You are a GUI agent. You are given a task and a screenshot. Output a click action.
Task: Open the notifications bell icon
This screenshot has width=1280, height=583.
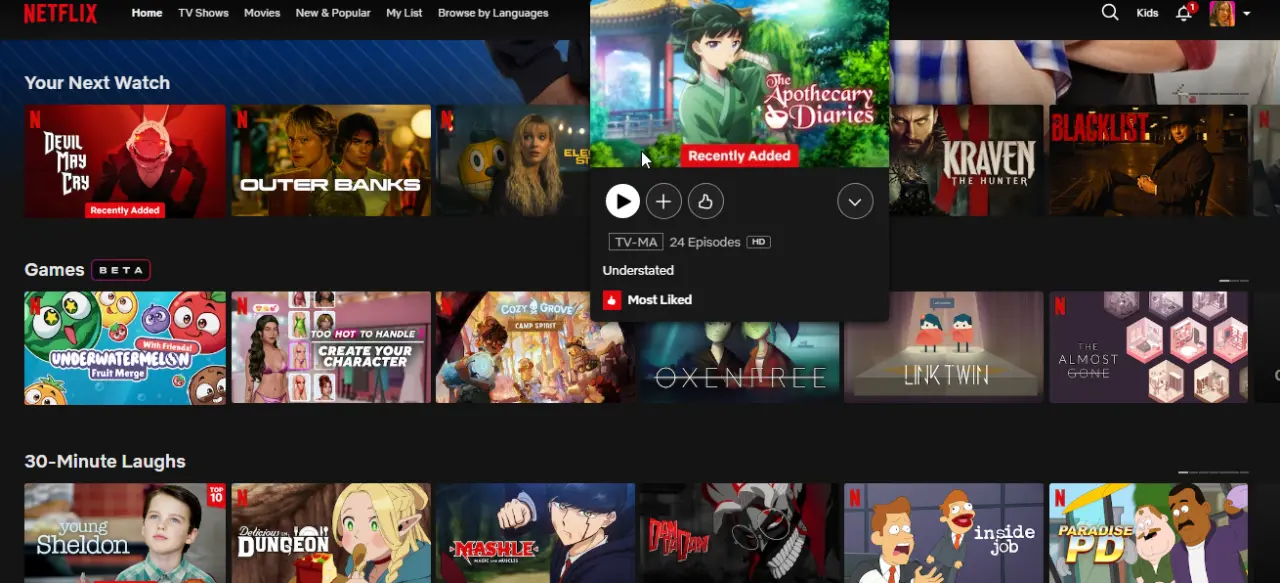pyautogui.click(x=1184, y=13)
